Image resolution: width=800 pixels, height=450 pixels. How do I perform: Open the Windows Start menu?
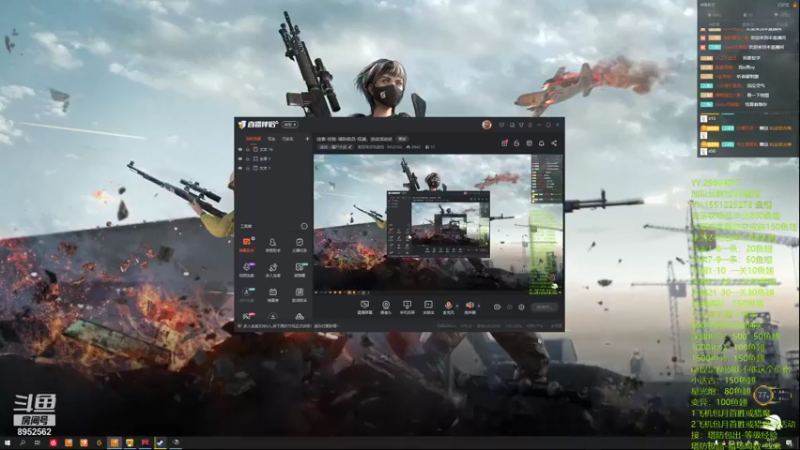[x=8, y=443]
